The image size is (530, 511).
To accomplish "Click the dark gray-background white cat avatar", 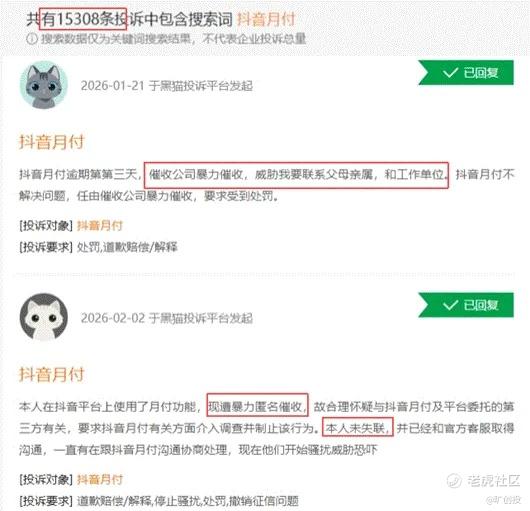I will point(44,317).
